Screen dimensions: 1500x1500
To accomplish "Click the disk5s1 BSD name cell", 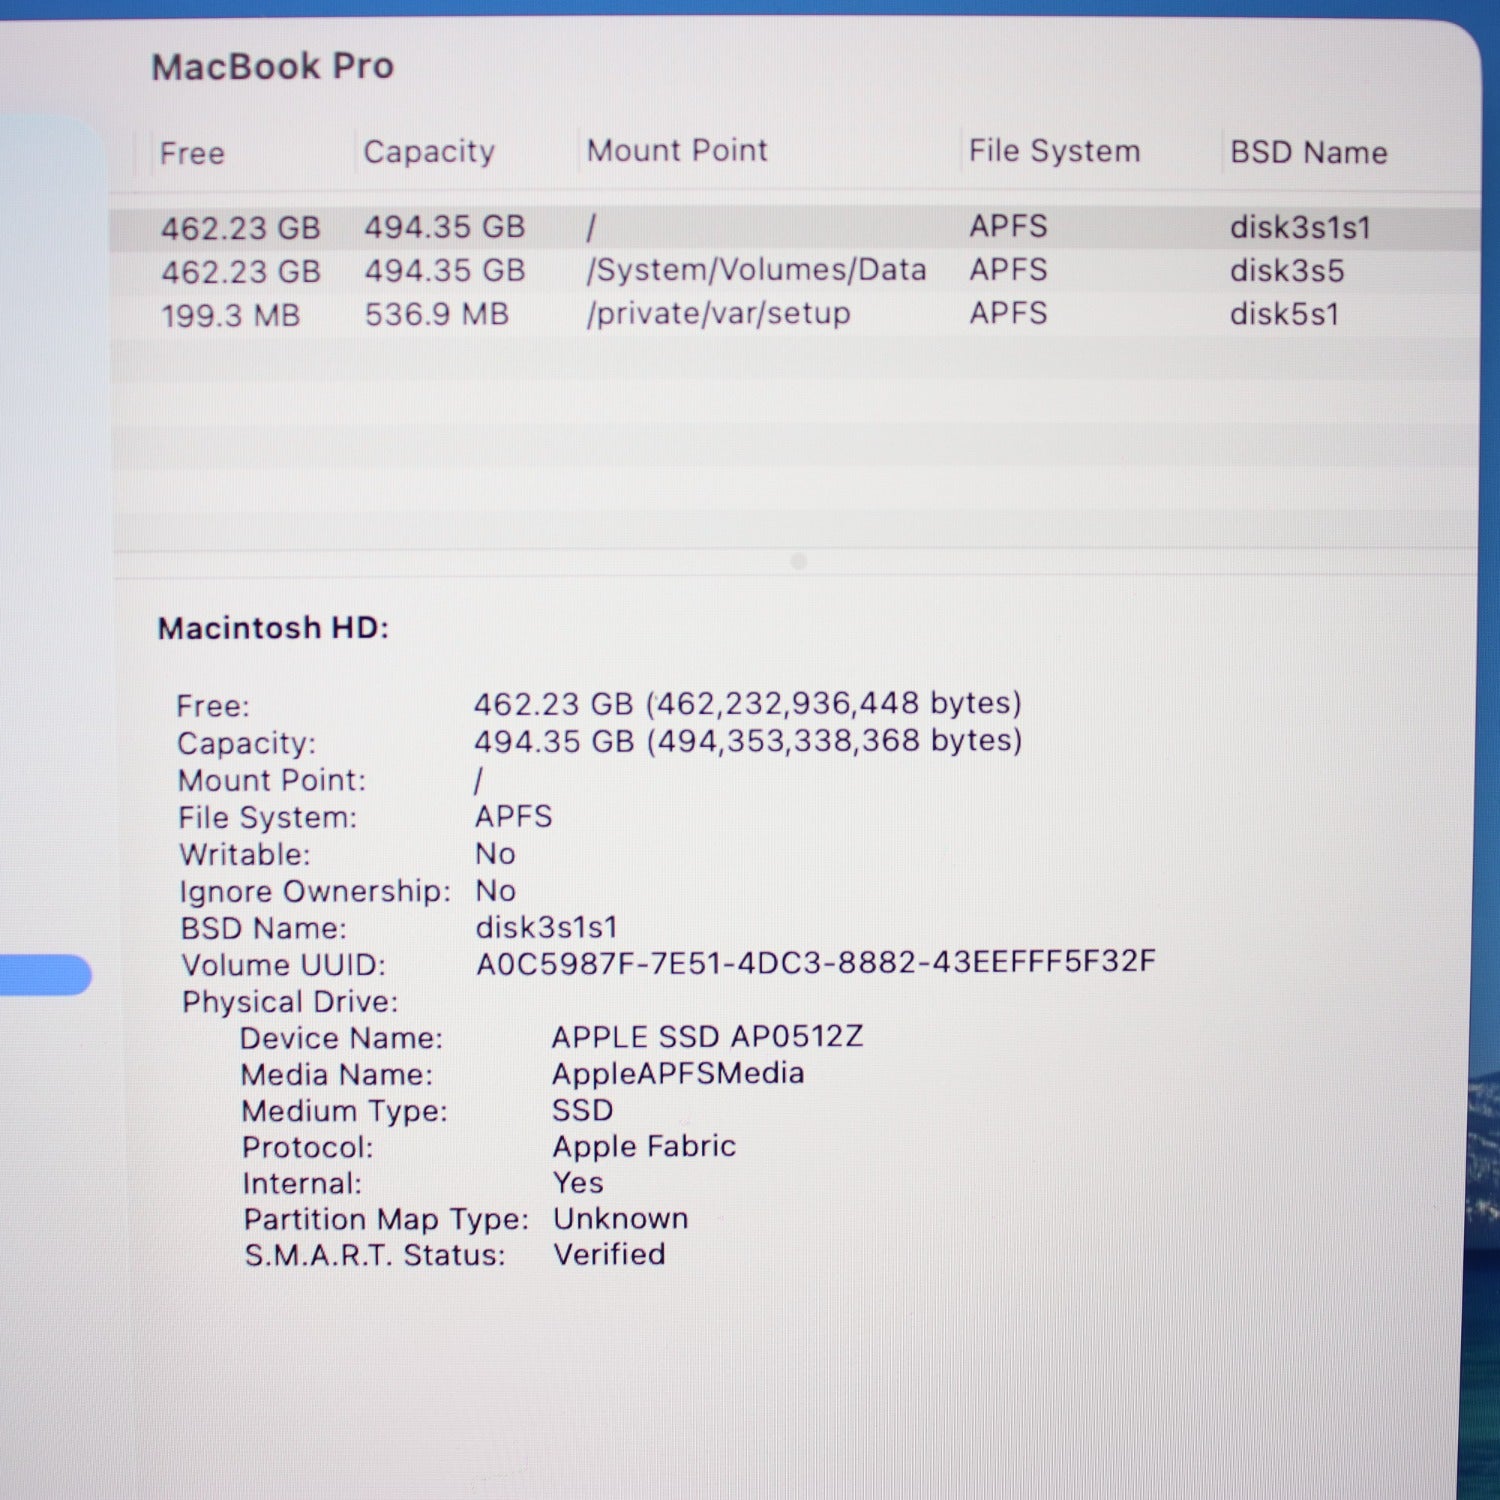I will pyautogui.click(x=1284, y=314).
